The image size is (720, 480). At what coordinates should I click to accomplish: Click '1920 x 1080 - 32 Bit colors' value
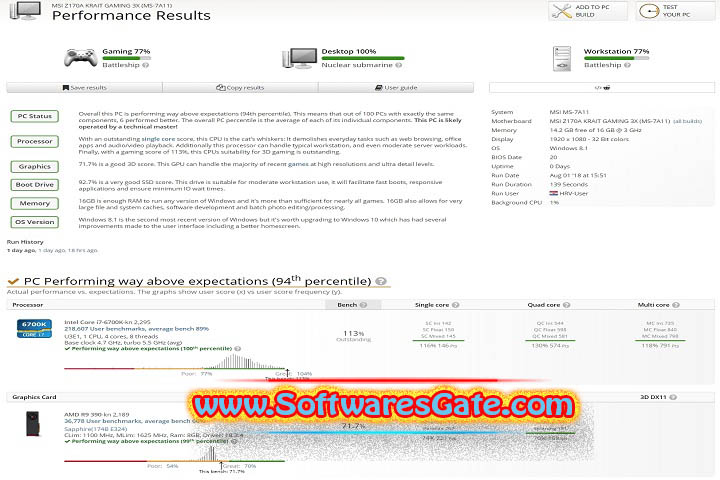click(x=589, y=139)
